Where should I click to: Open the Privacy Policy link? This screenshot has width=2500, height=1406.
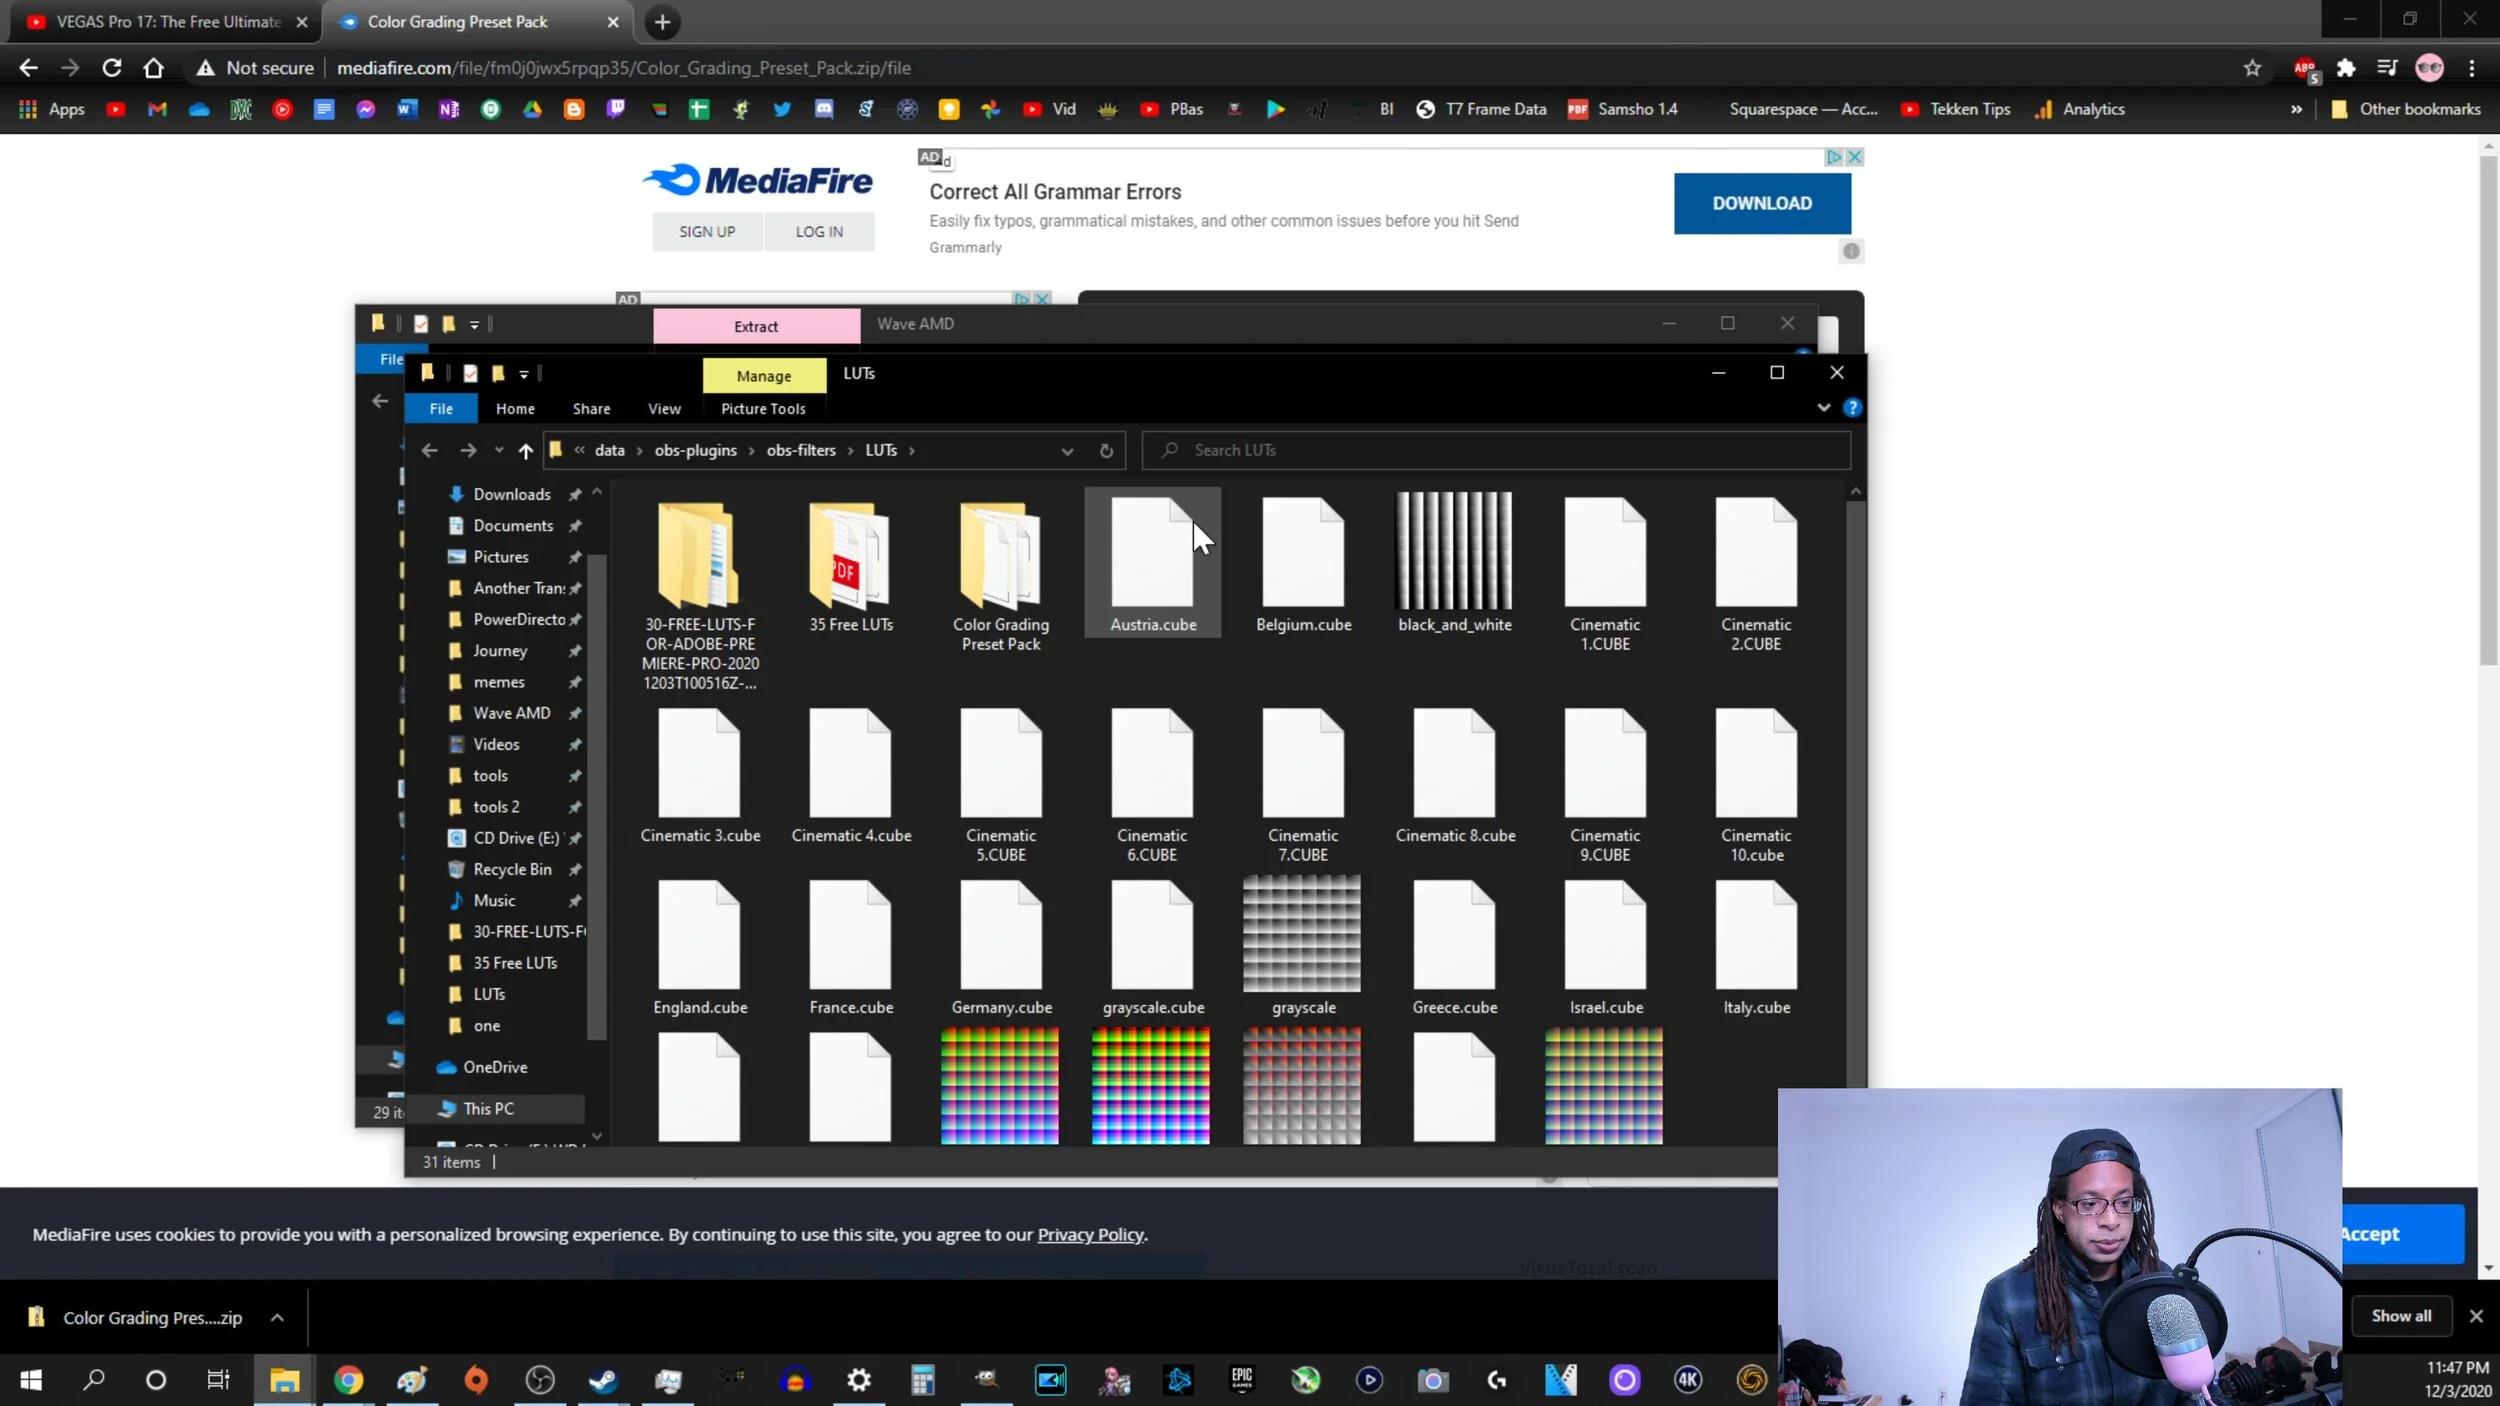(x=1090, y=1235)
